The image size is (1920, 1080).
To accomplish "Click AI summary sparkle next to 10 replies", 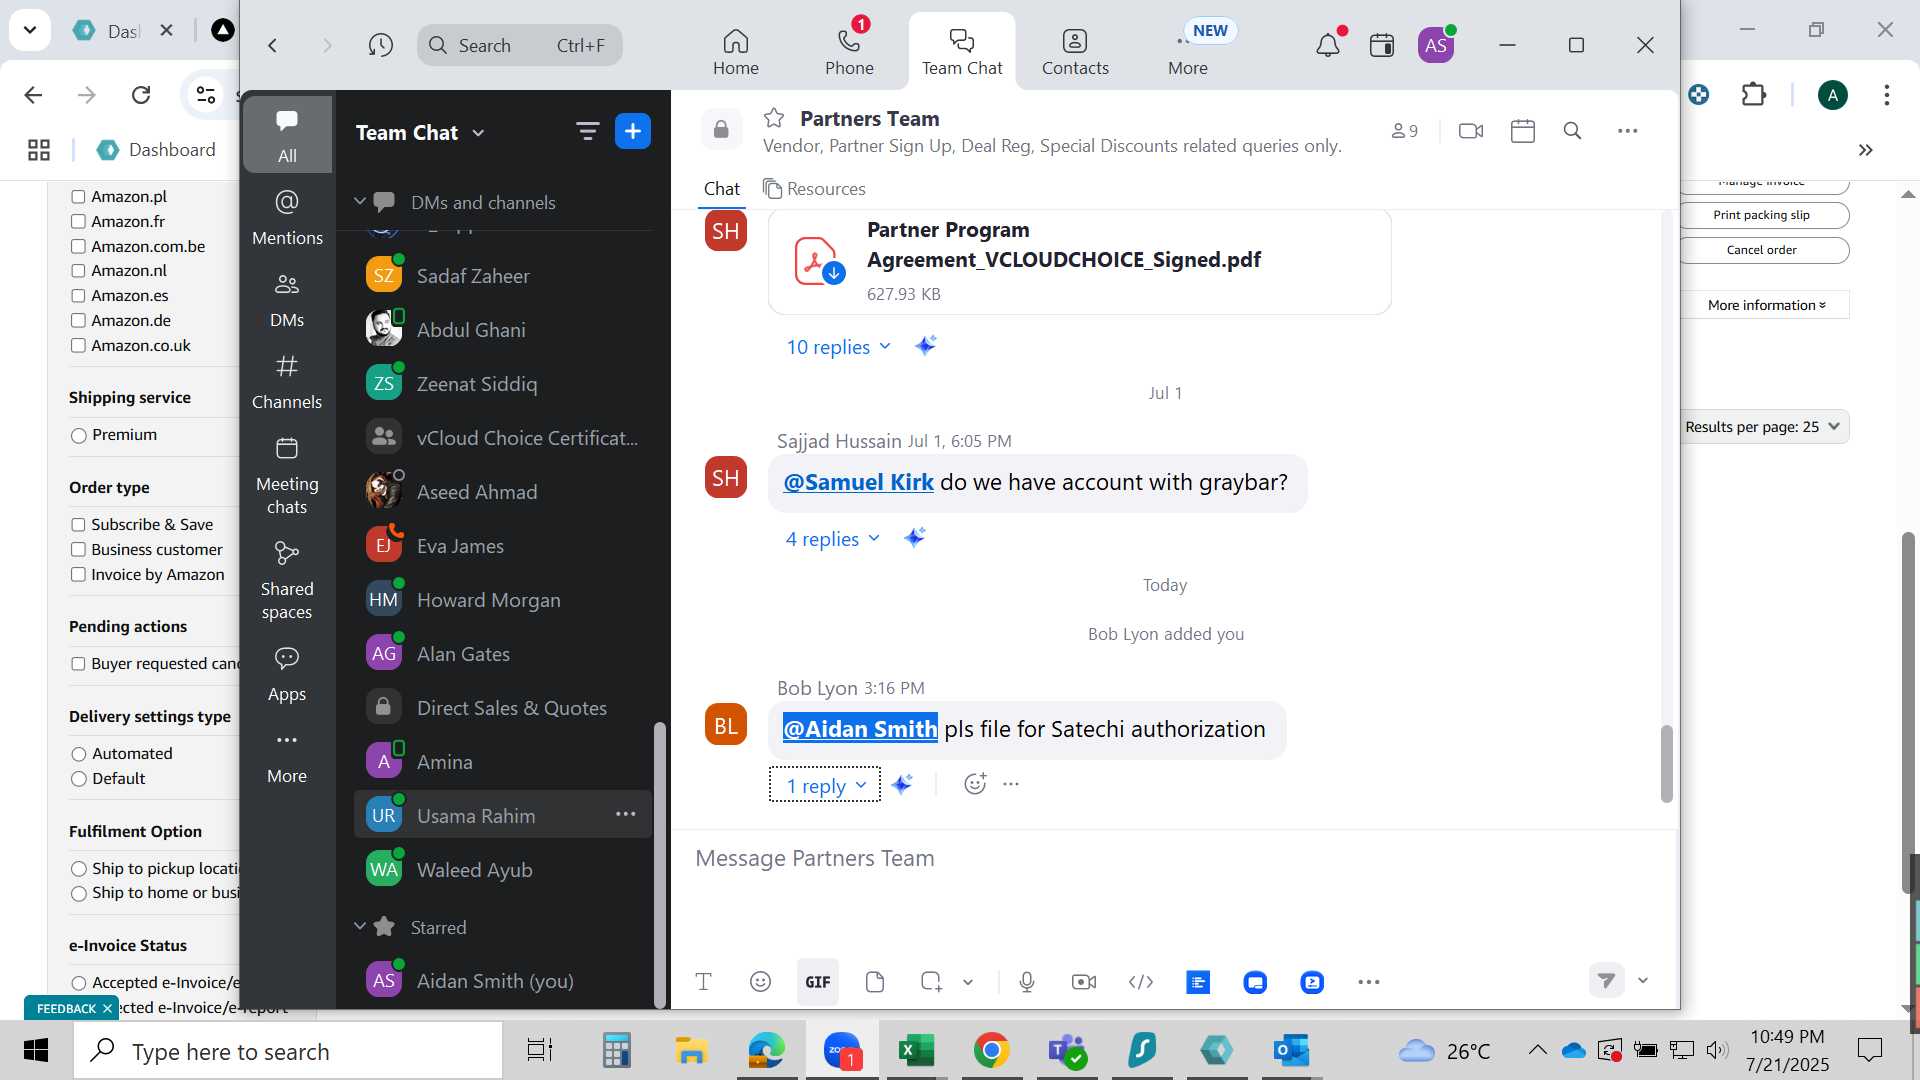I will click(926, 346).
